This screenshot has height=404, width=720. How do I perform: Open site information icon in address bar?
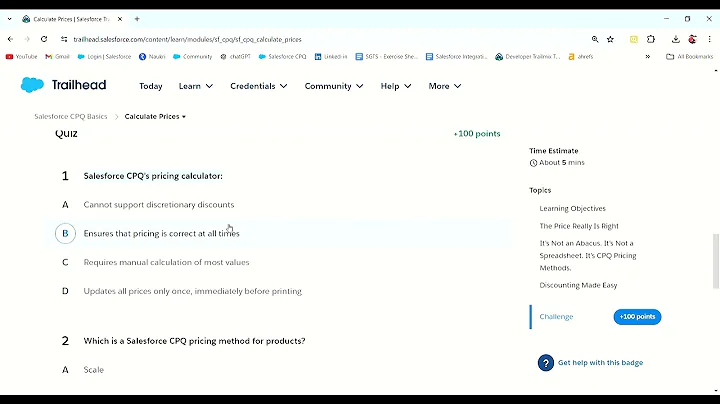point(64,39)
